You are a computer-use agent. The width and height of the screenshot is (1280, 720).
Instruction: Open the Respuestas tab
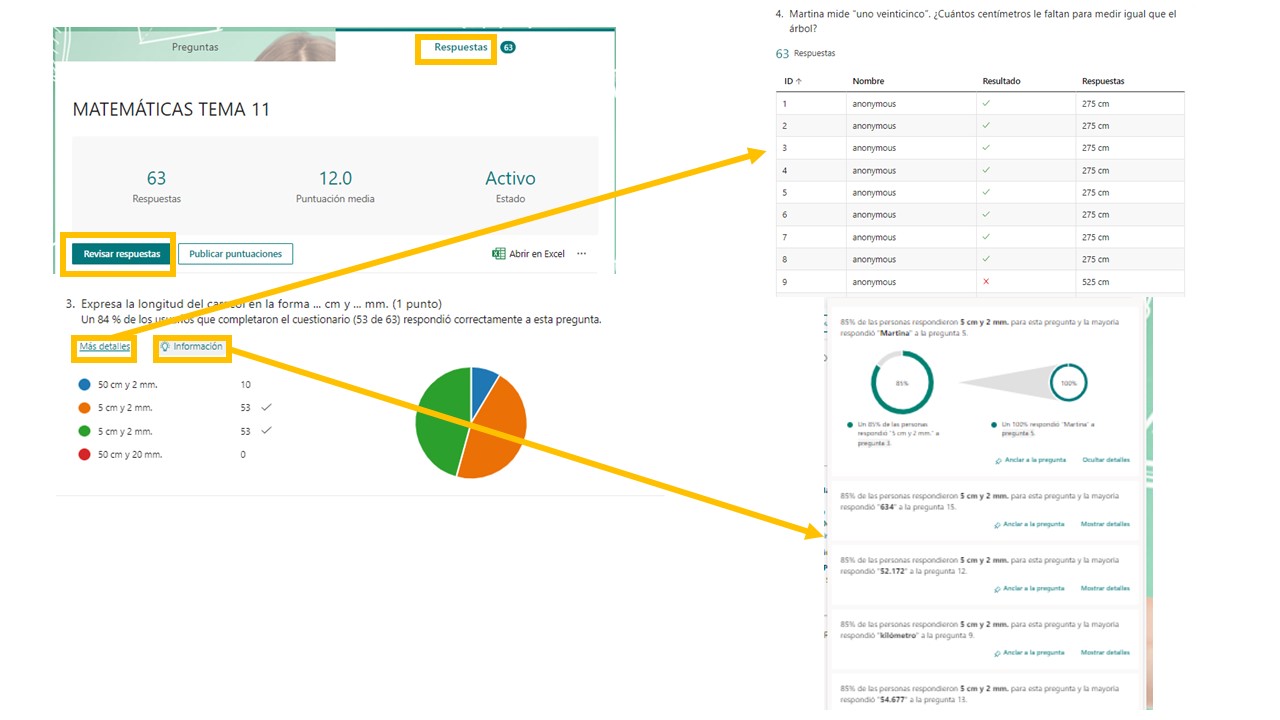click(460, 47)
